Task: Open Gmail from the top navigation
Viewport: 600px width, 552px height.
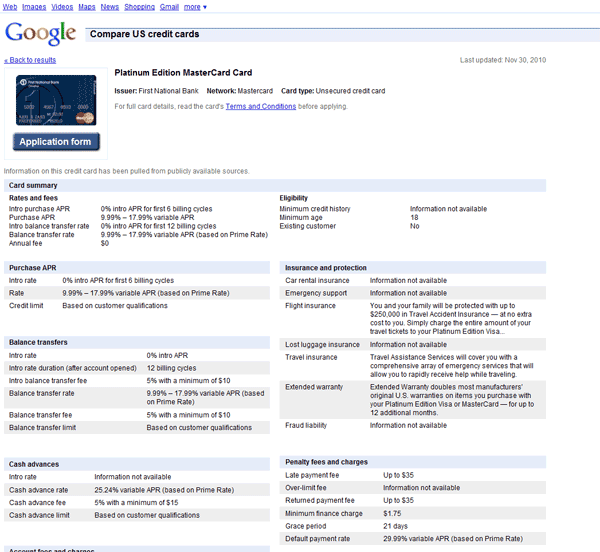Action: [169, 7]
